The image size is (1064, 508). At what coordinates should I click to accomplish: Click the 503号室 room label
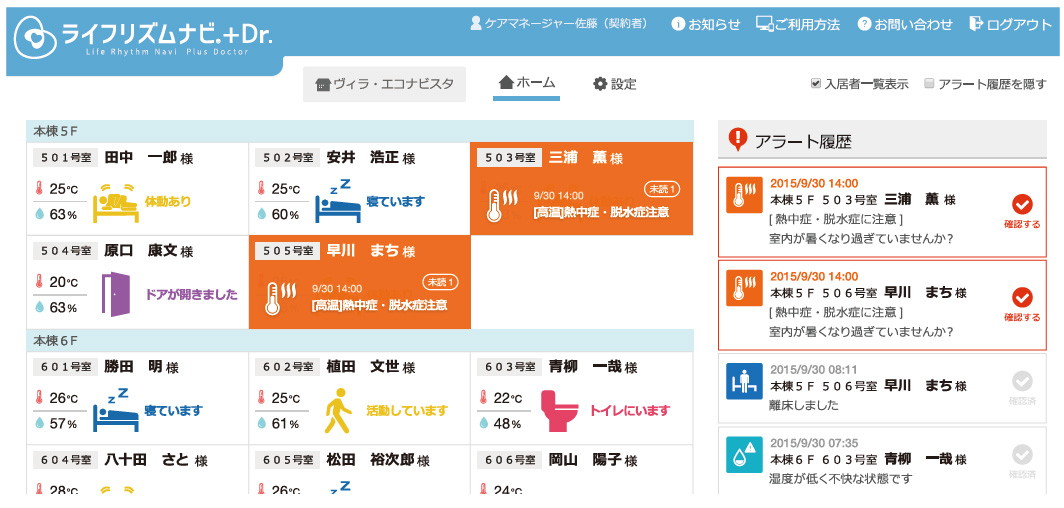click(509, 158)
